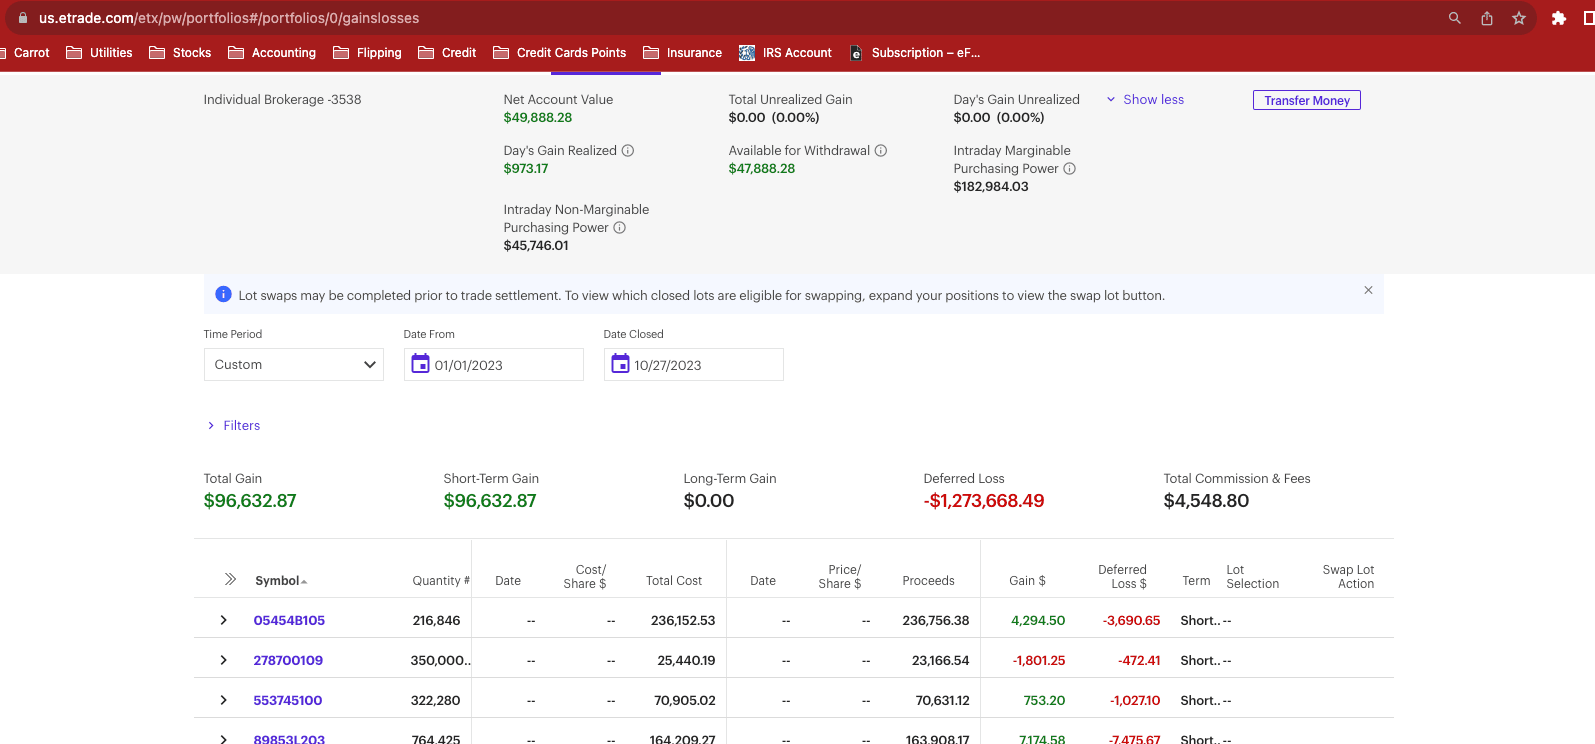Expand the 278700109 position row
Image resolution: width=1595 pixels, height=744 pixels.
pyautogui.click(x=223, y=660)
